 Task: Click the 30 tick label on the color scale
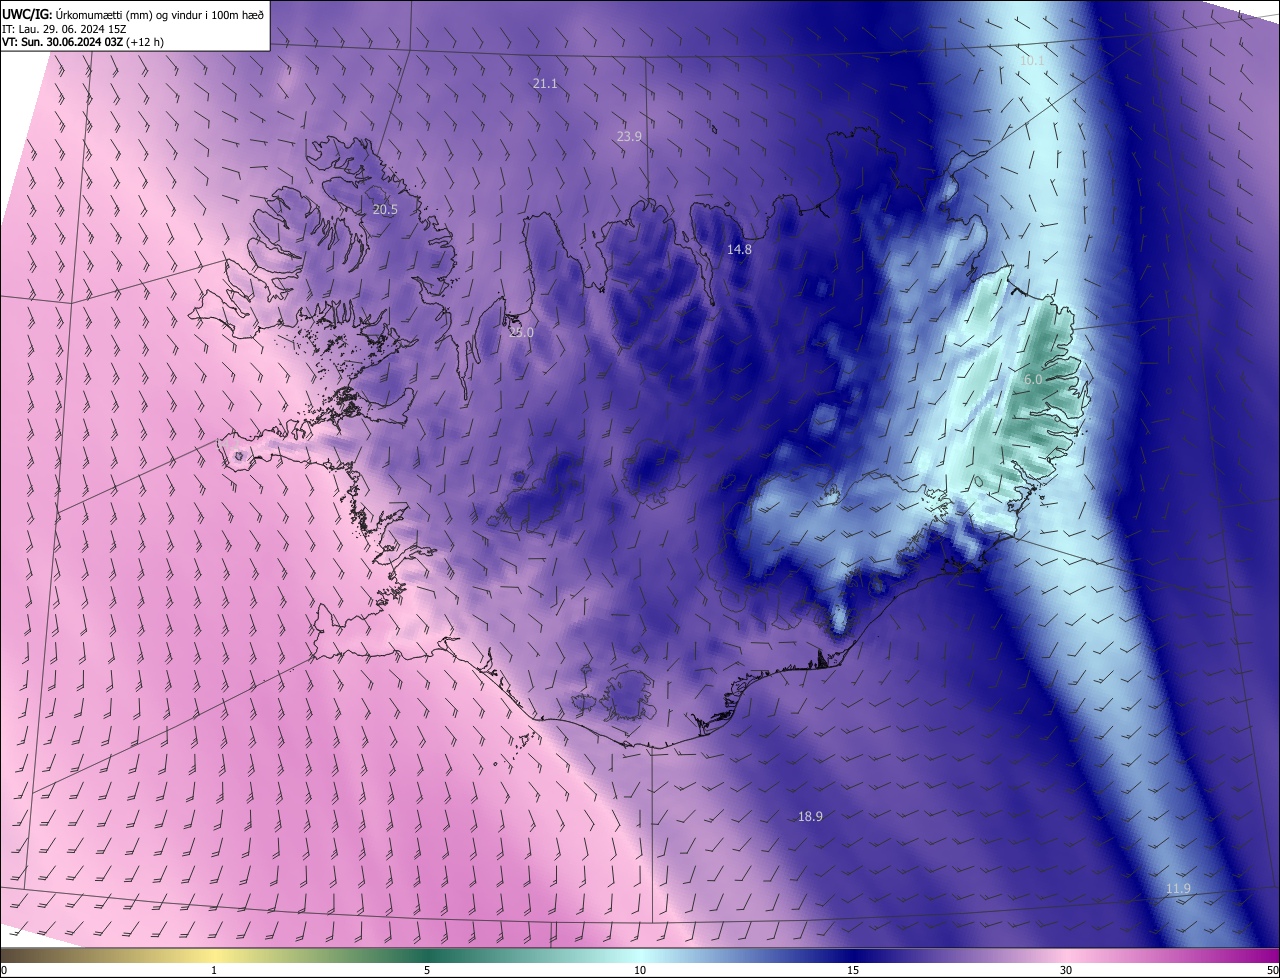click(x=1066, y=970)
